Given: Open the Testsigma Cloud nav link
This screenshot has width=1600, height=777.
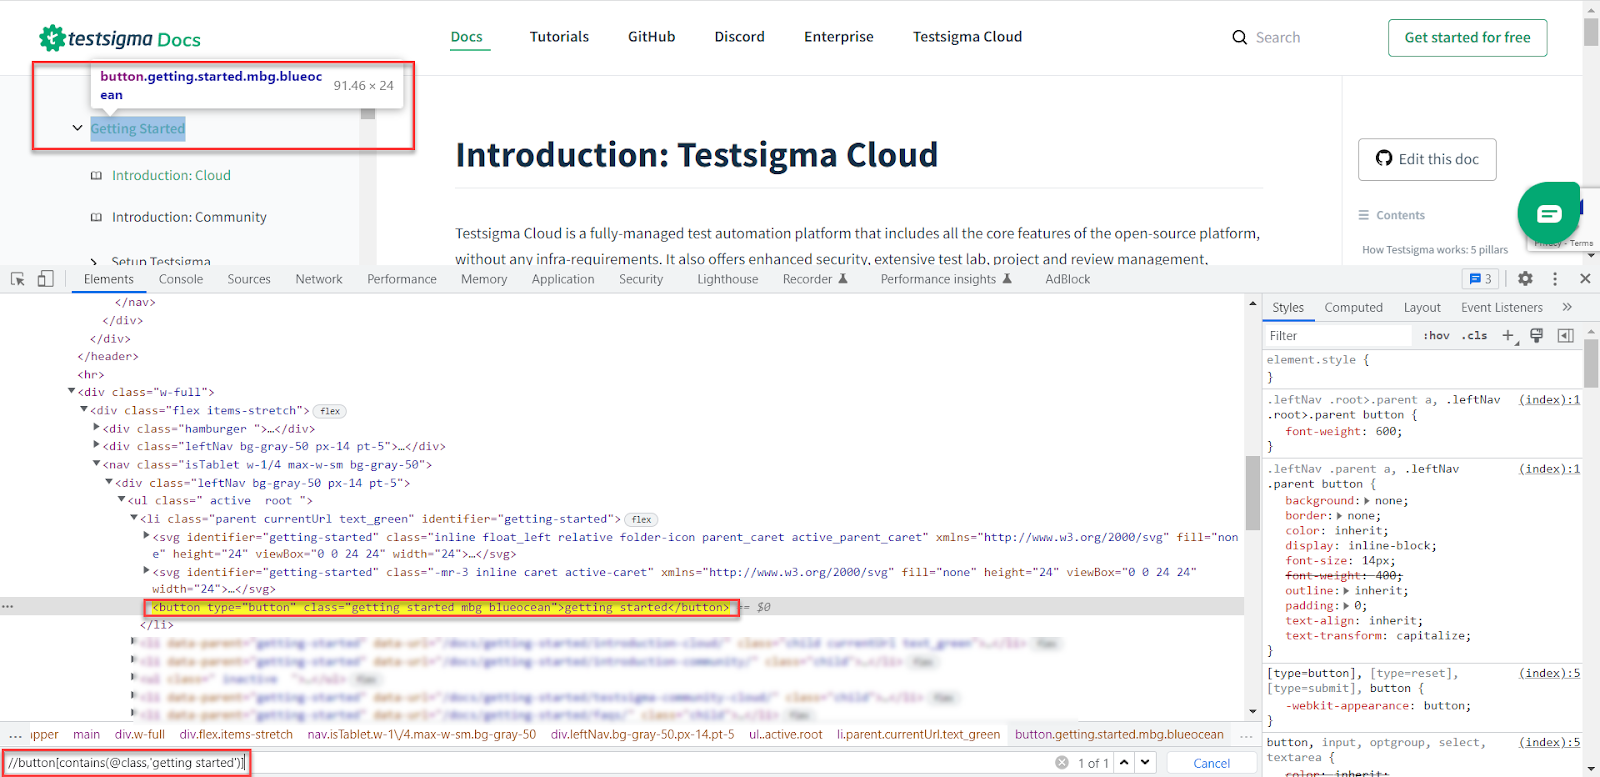Looking at the screenshot, I should [x=968, y=37].
